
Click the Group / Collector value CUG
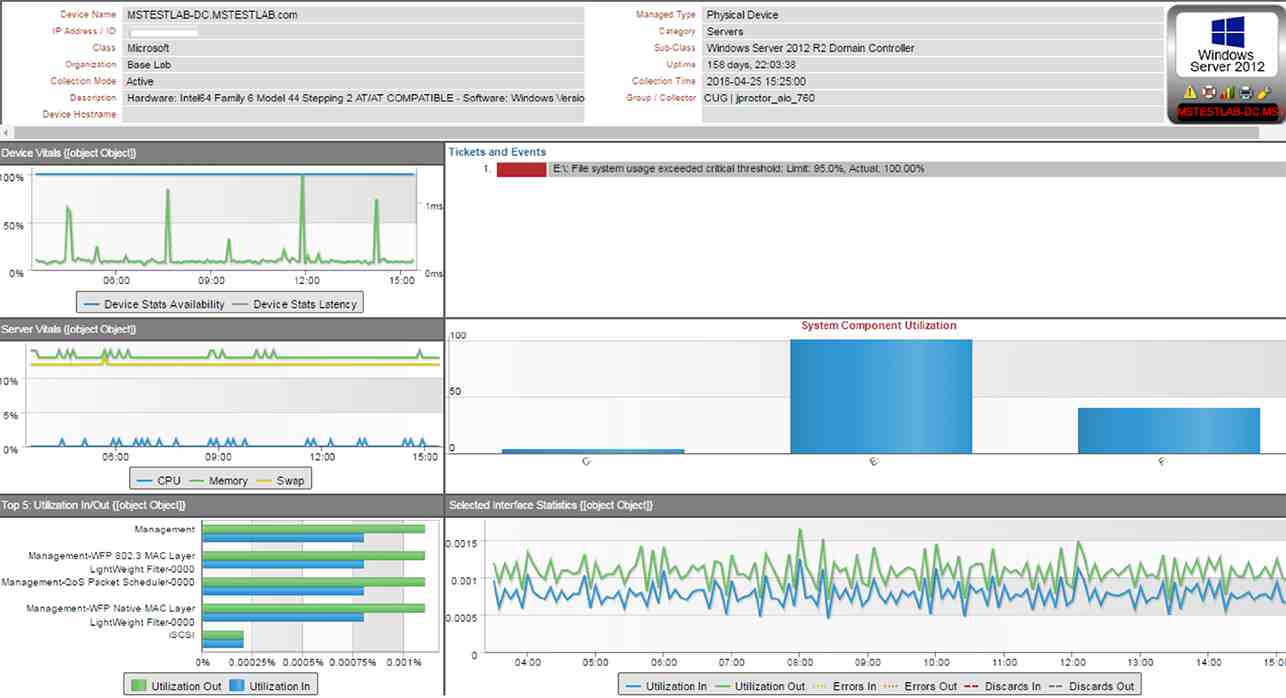coord(932,98)
